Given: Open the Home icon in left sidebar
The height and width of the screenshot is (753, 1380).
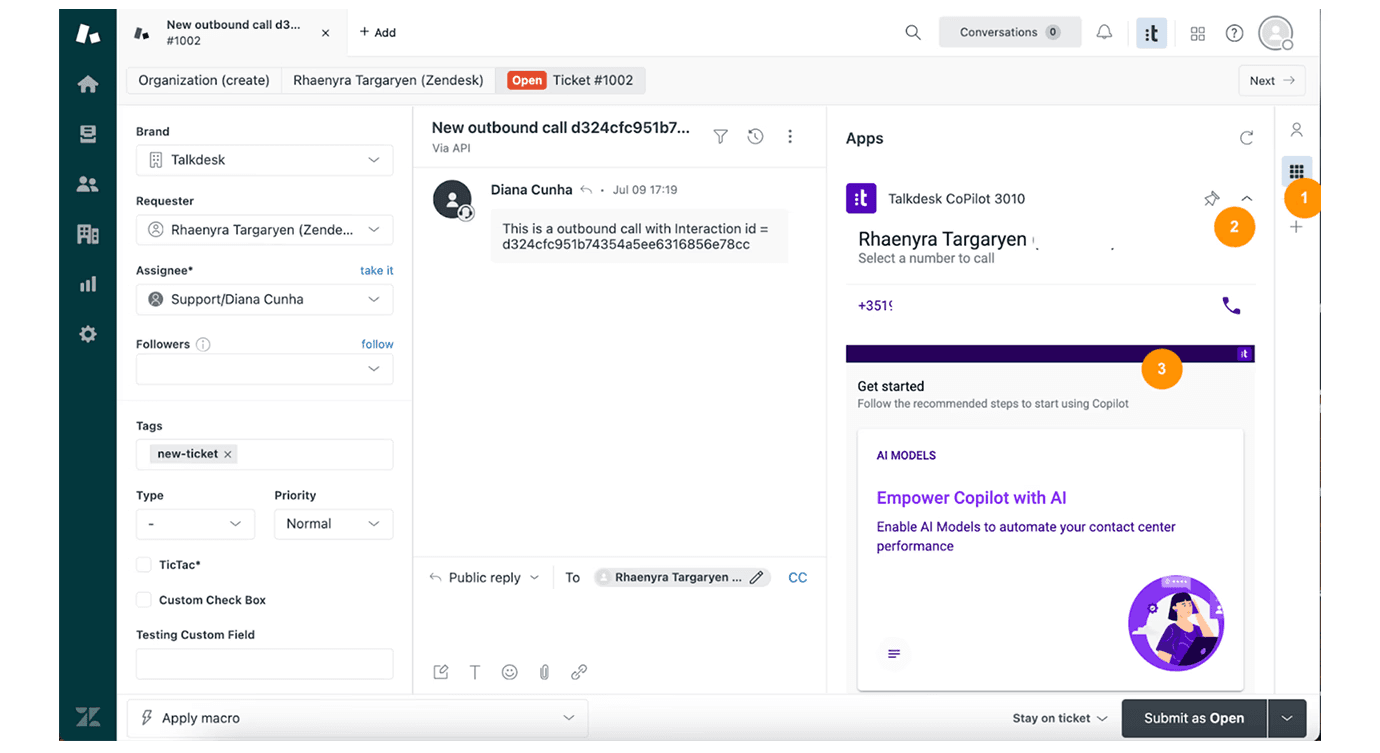Looking at the screenshot, I should point(88,84).
